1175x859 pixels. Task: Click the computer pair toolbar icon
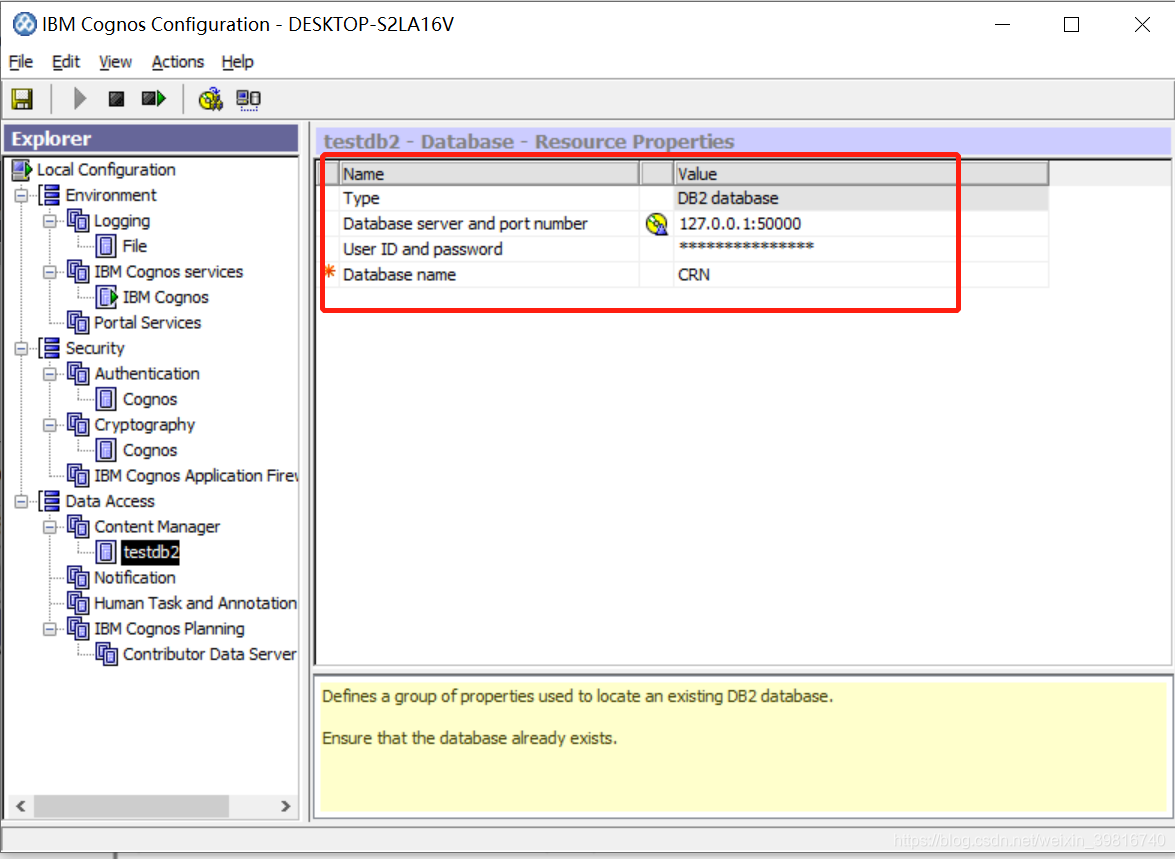coord(248,99)
